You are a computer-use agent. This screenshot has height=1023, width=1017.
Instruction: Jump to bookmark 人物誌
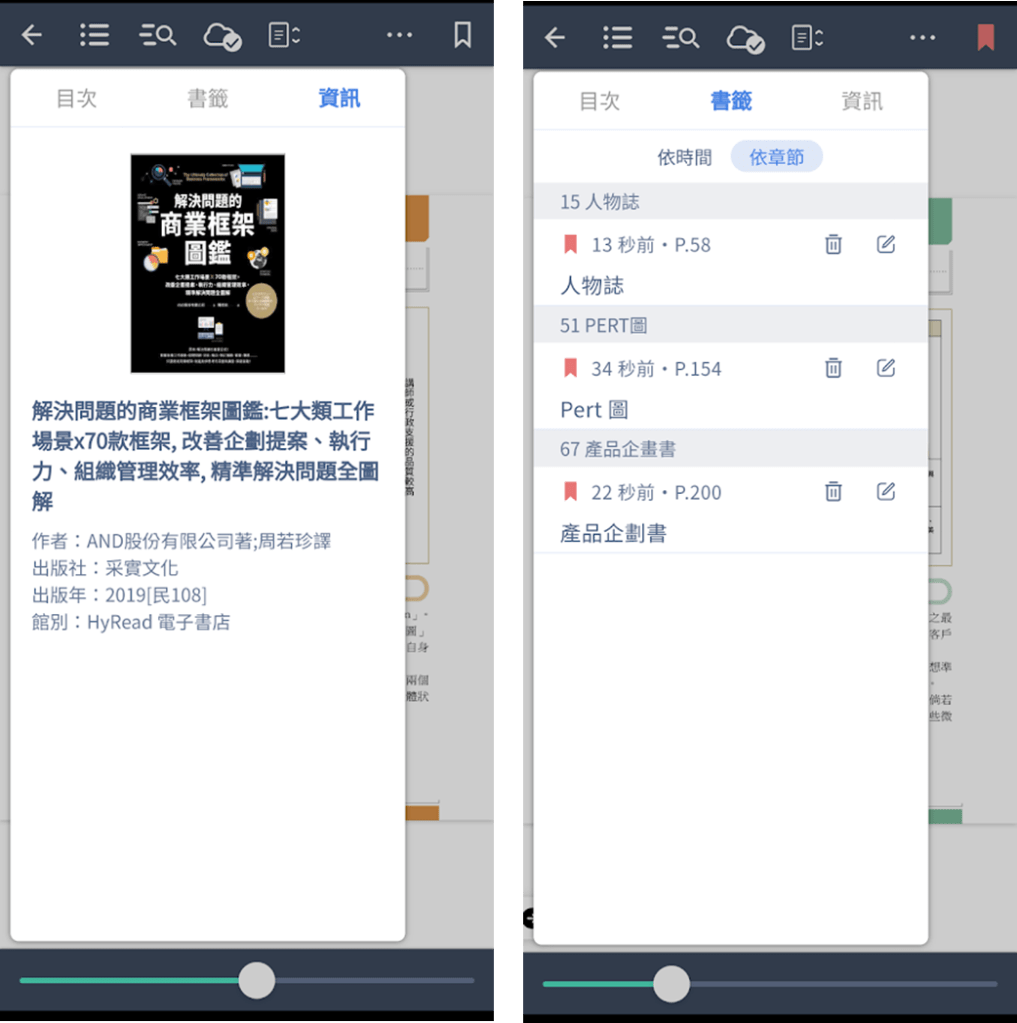592,286
